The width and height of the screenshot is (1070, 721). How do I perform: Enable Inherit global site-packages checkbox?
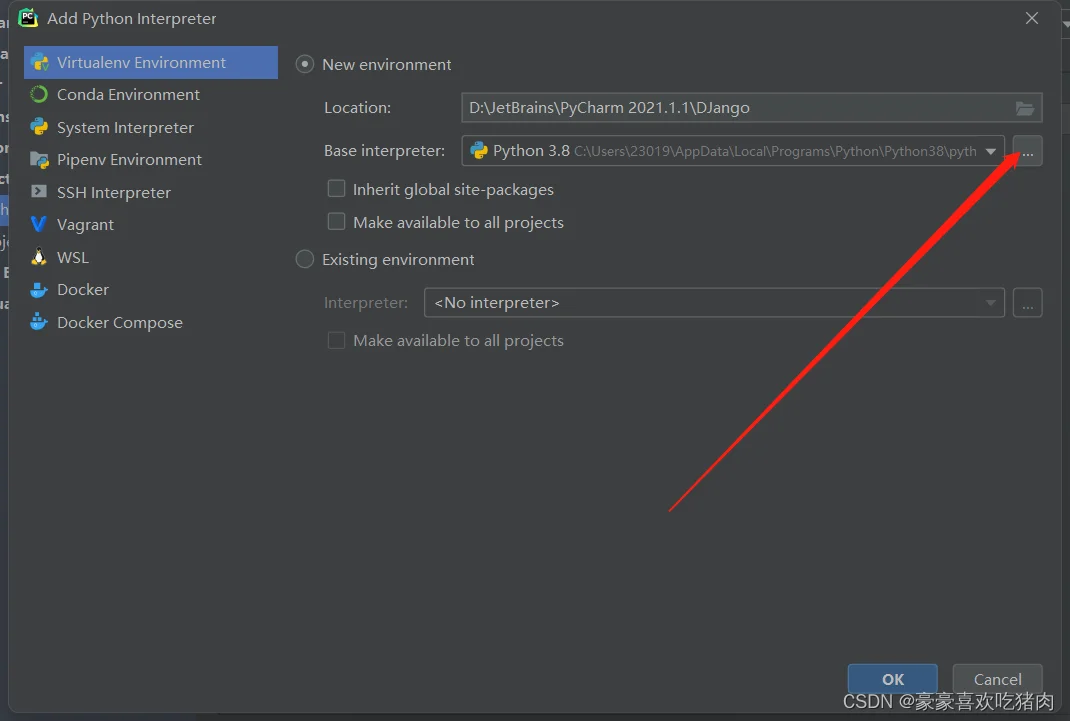coord(336,188)
